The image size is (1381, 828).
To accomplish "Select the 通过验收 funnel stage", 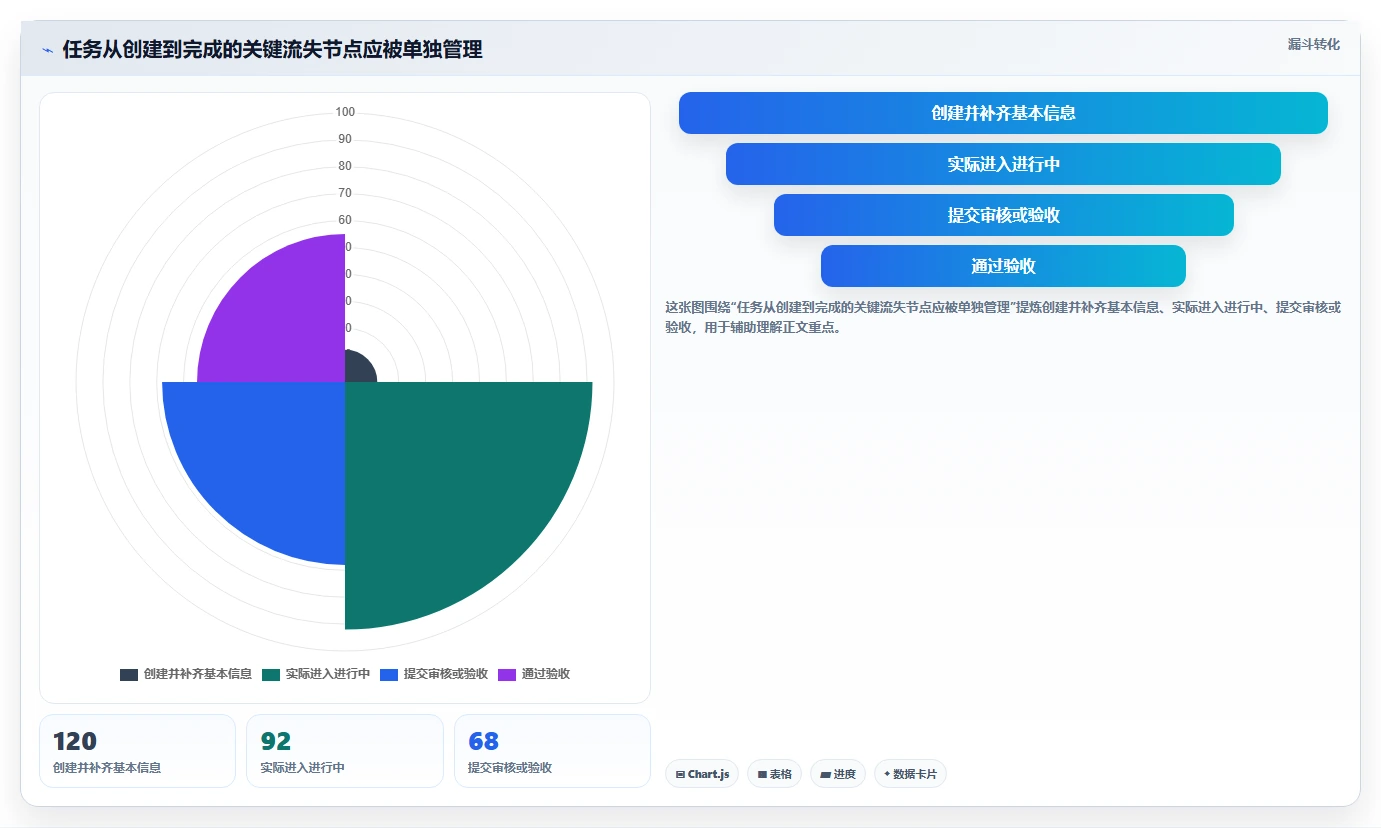I will [1003, 266].
